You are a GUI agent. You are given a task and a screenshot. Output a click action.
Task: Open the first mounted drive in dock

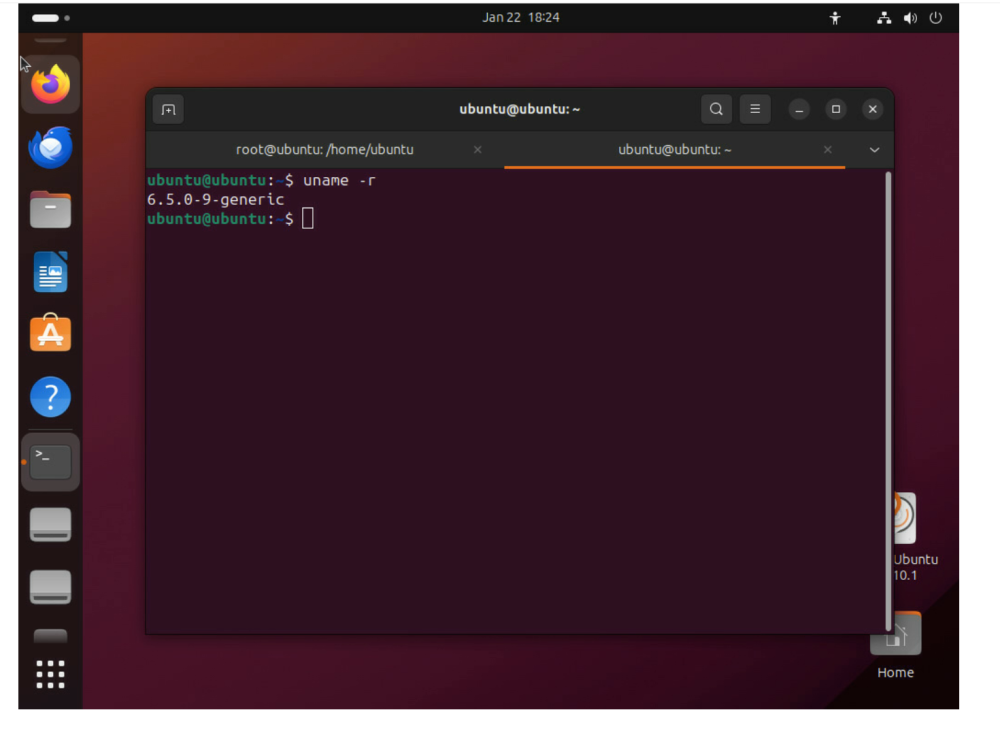pyautogui.click(x=50, y=525)
